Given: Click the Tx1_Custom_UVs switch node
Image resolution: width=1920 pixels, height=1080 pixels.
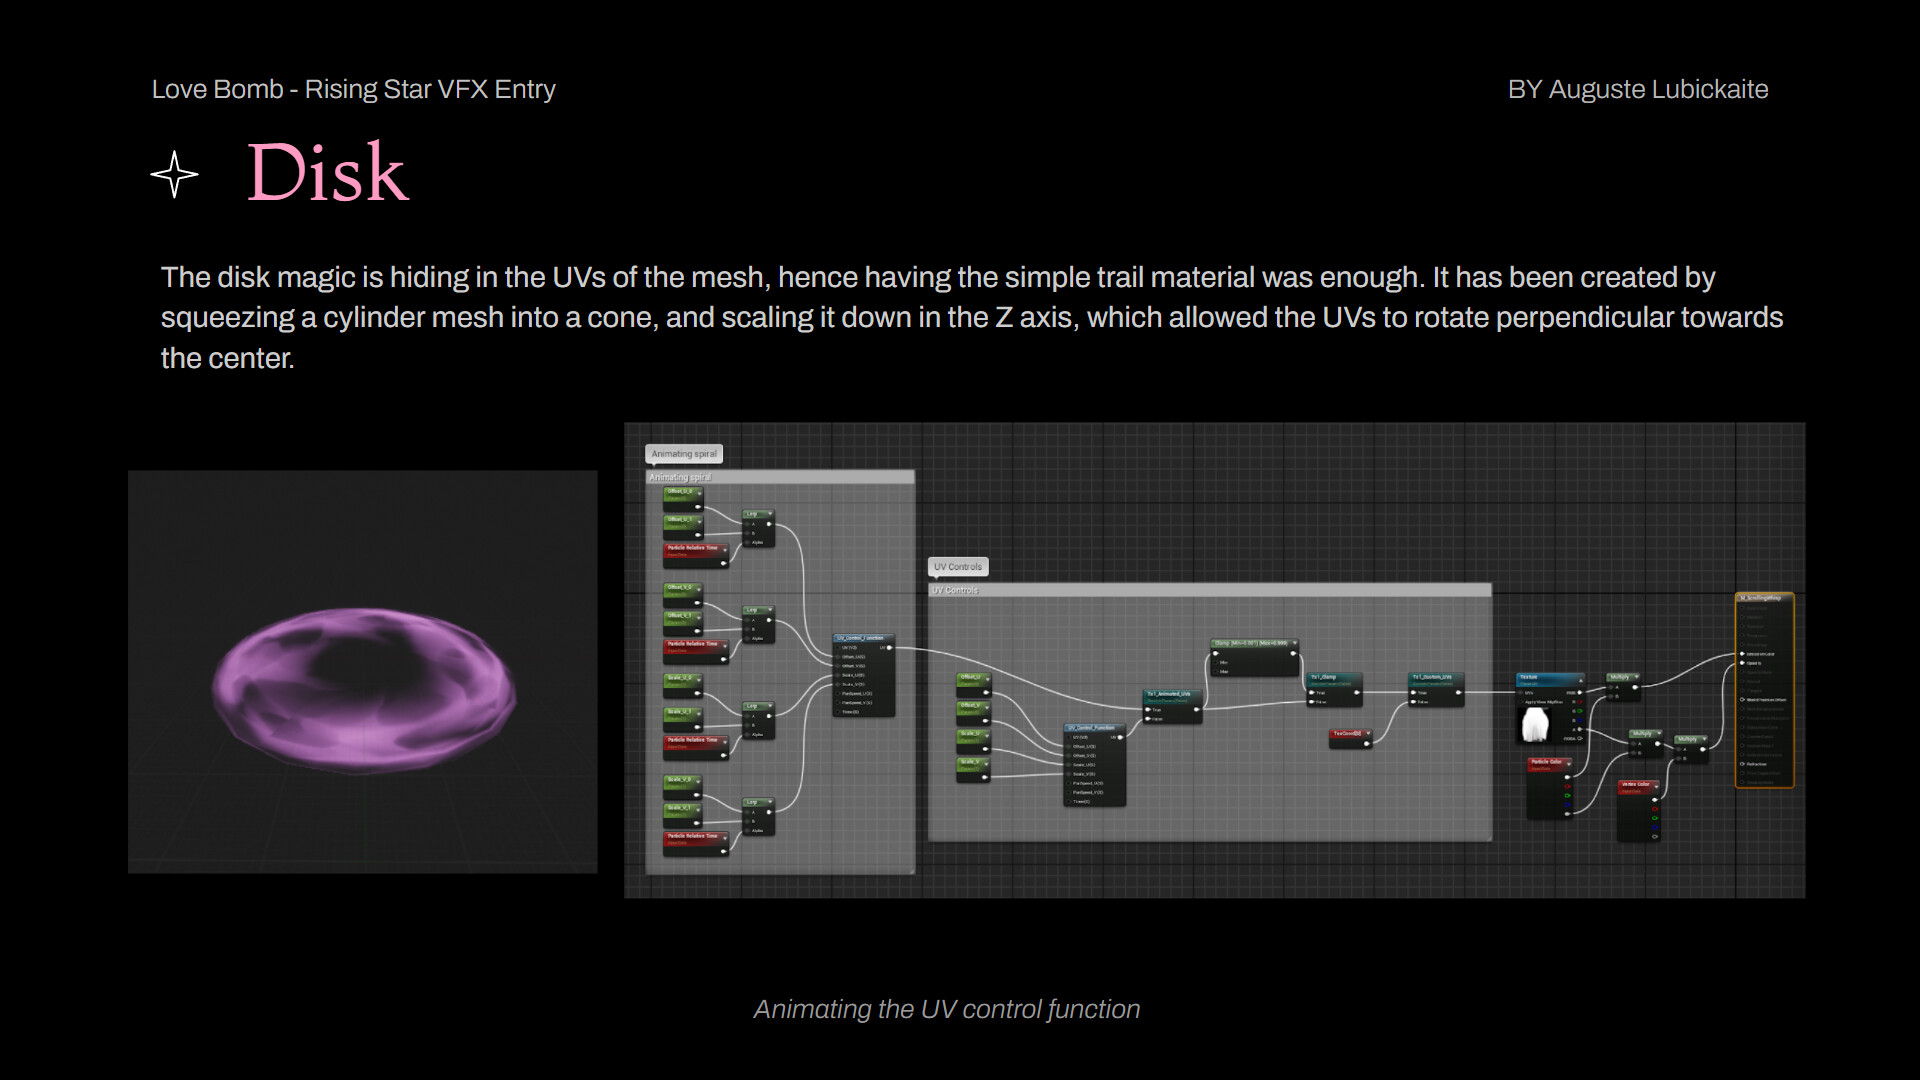Looking at the screenshot, I should coord(1434,678).
